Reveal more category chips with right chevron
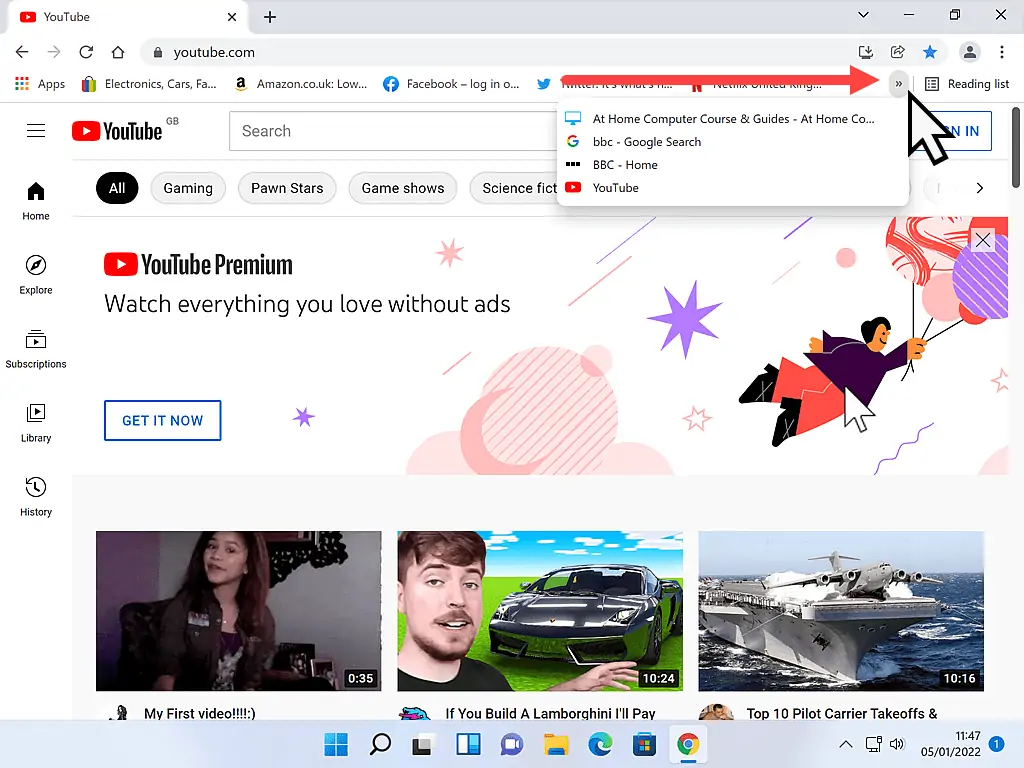 (979, 187)
